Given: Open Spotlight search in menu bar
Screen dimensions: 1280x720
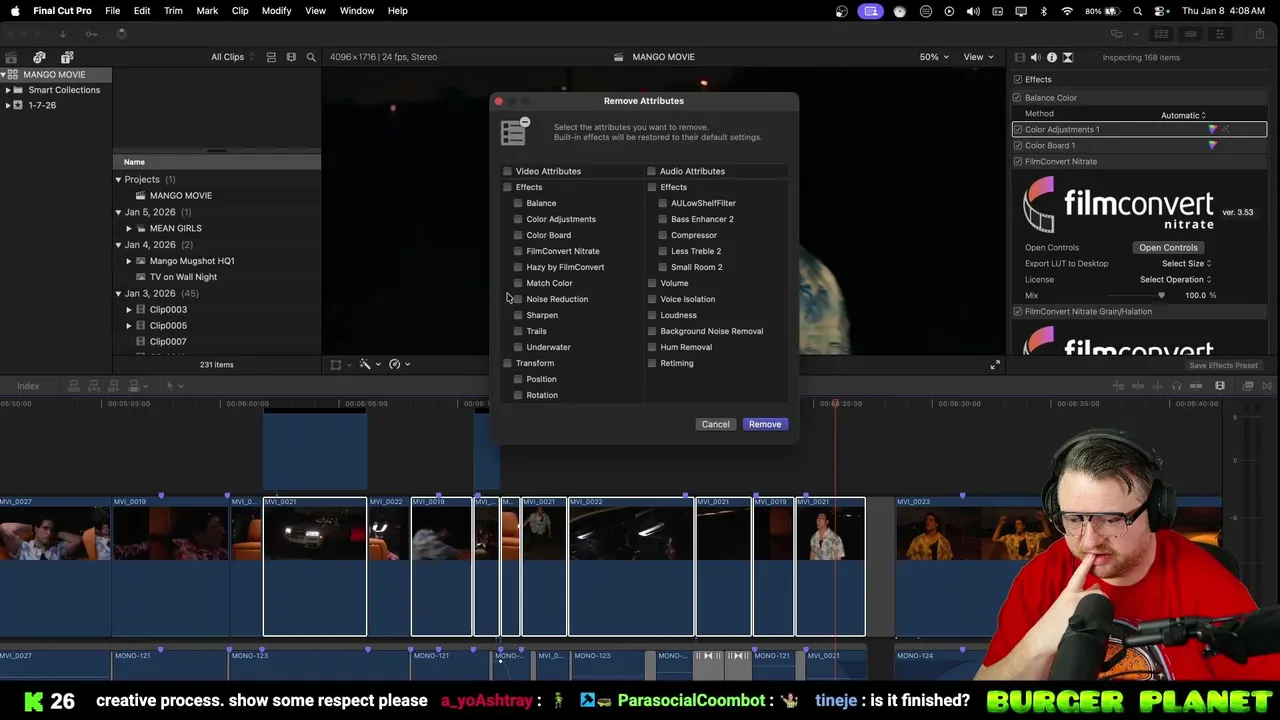Looking at the screenshot, I should point(1138,11).
